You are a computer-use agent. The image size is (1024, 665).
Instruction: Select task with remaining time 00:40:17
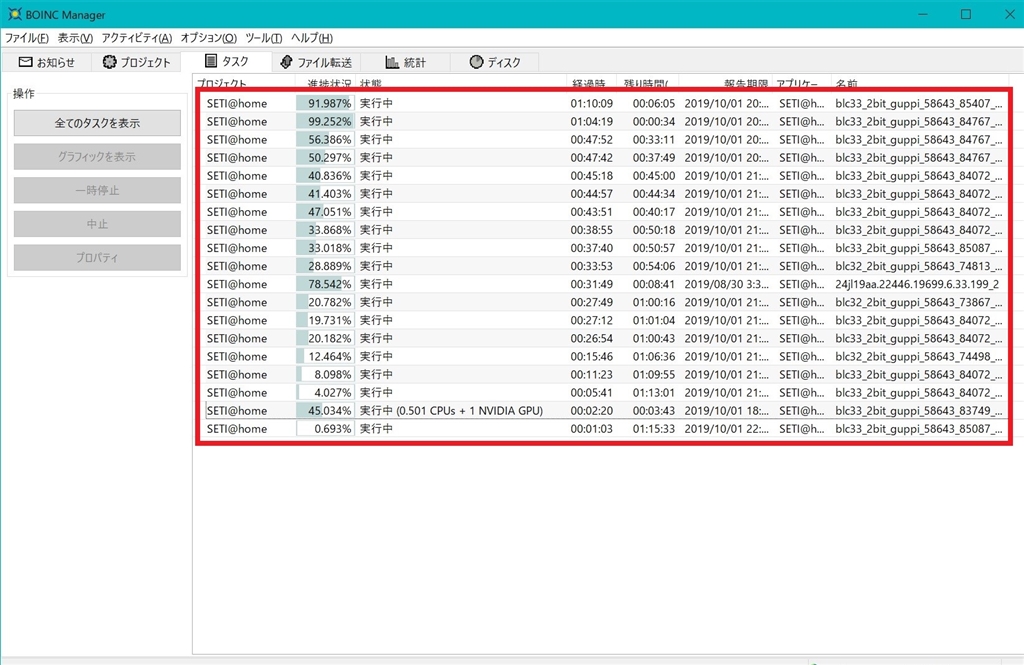tap(604, 212)
